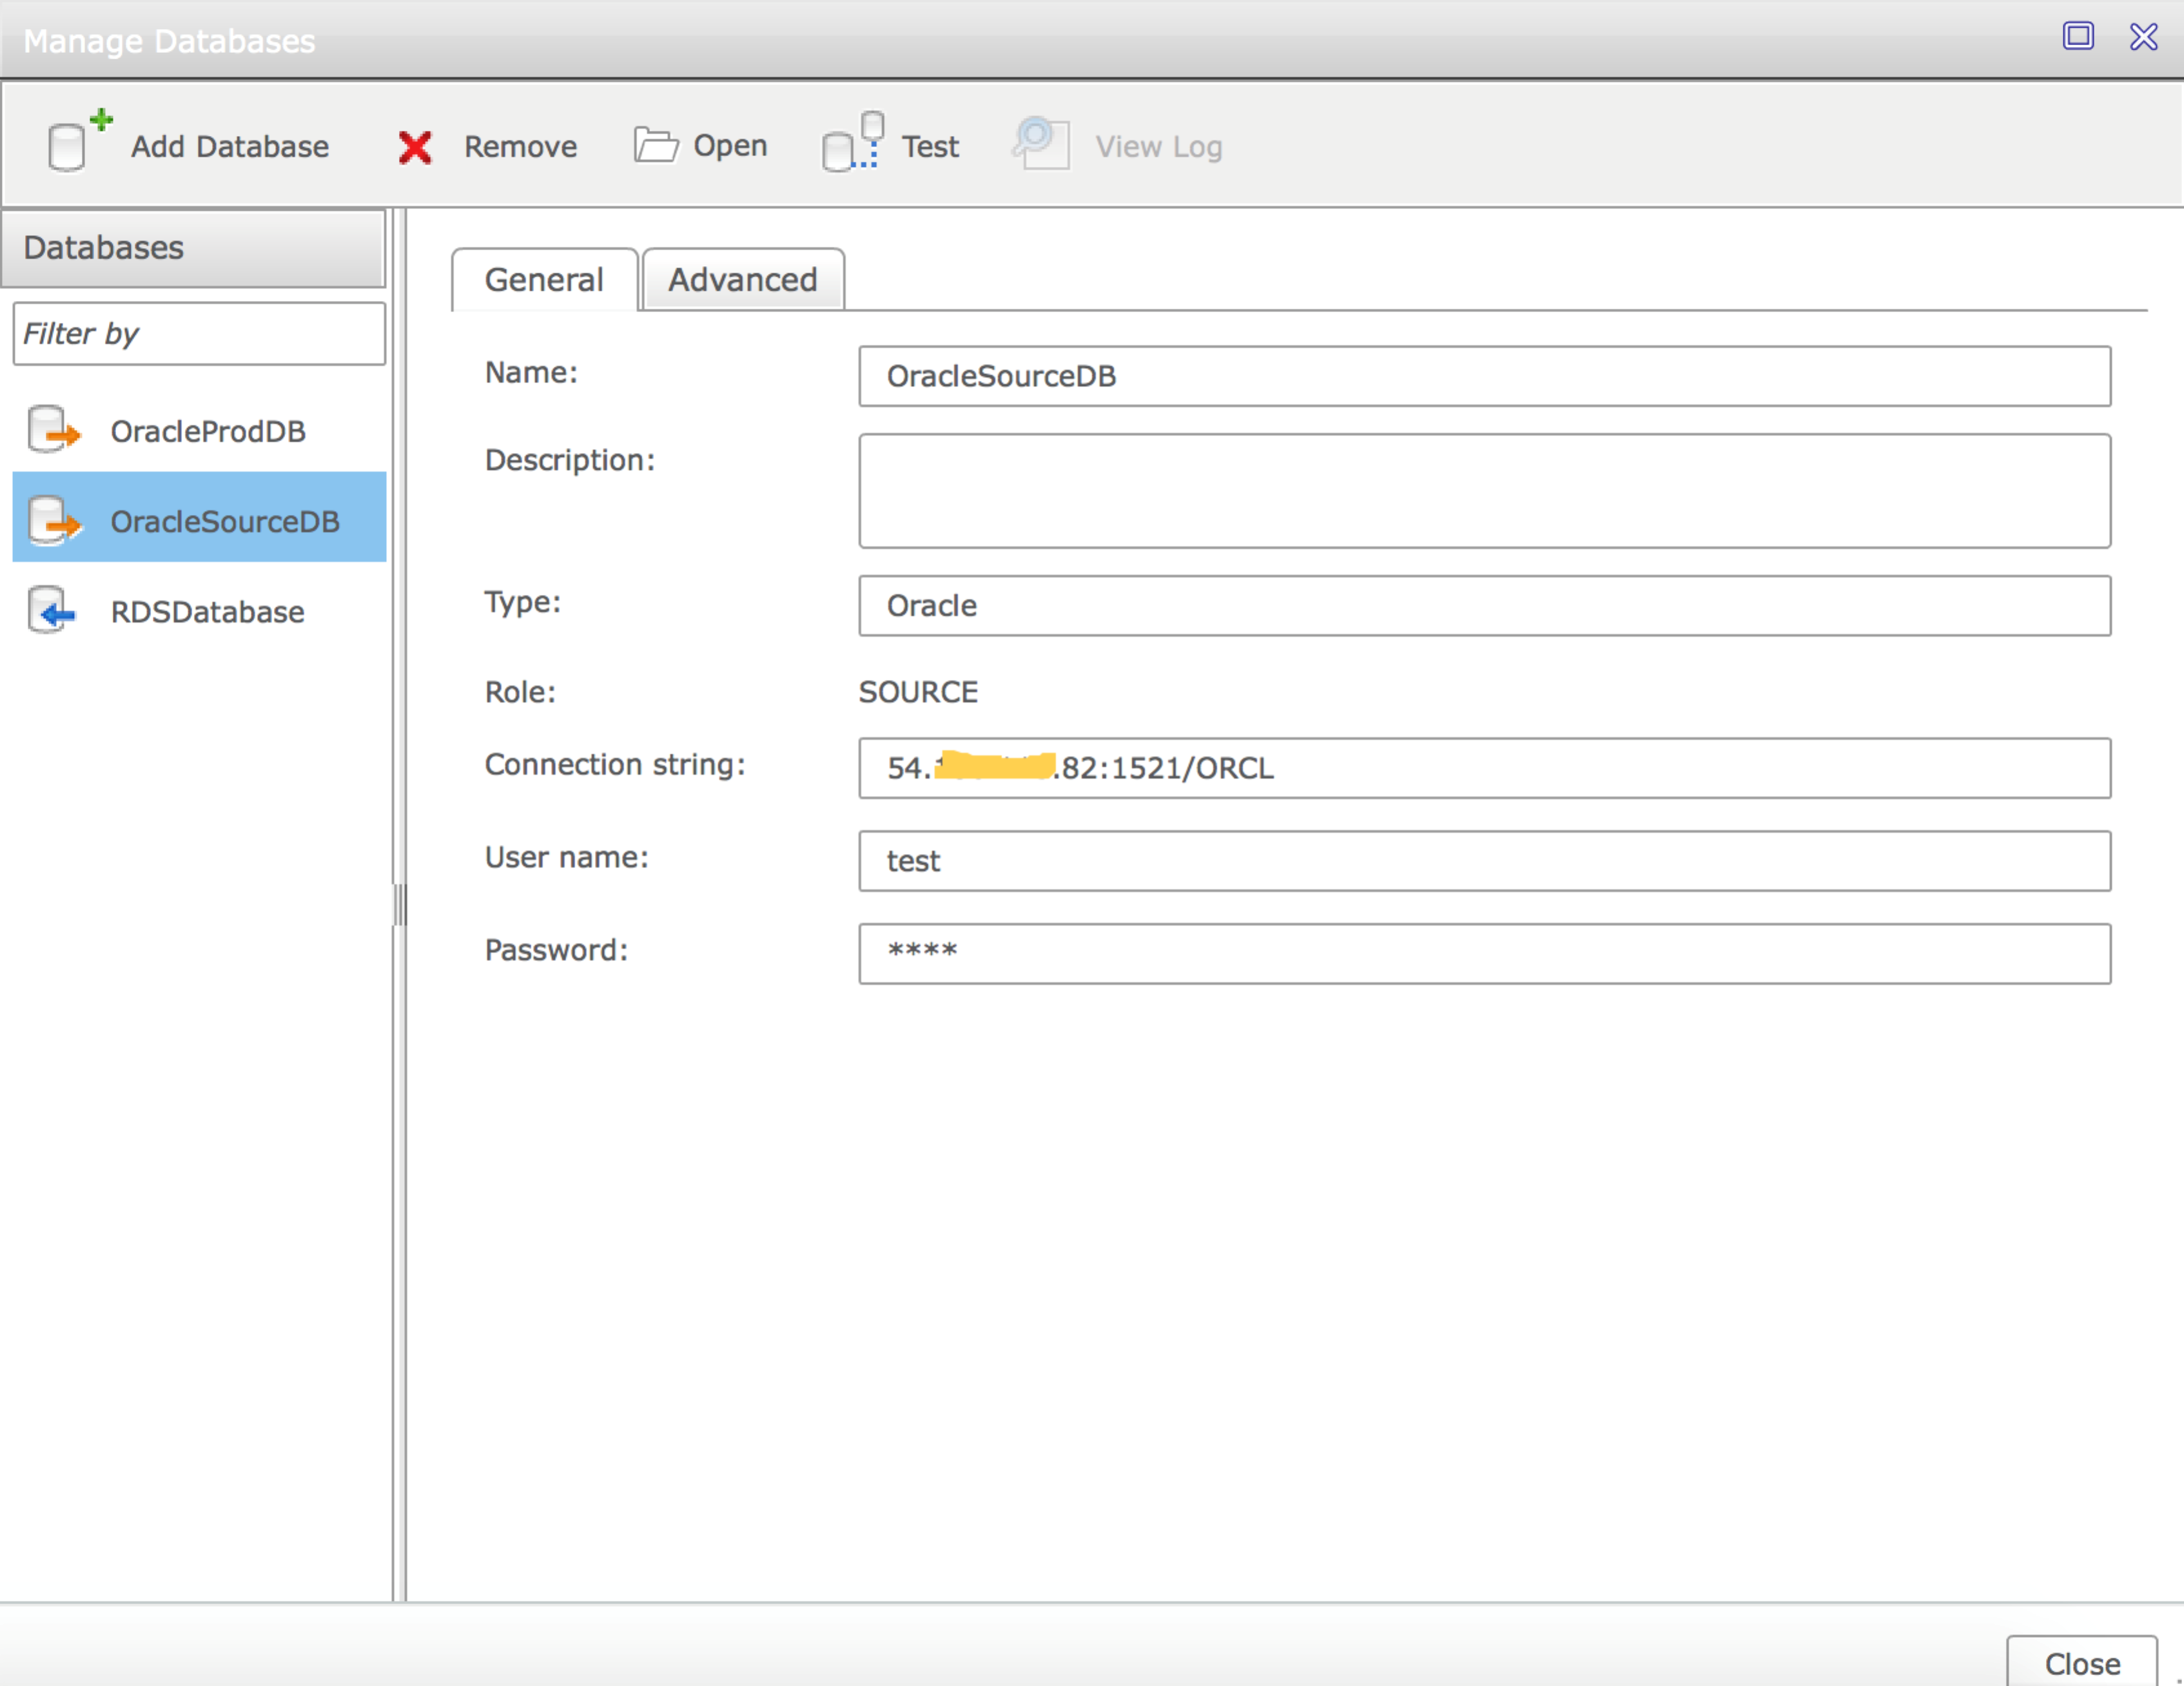
Task: Click the User name: label
Action: (567, 858)
